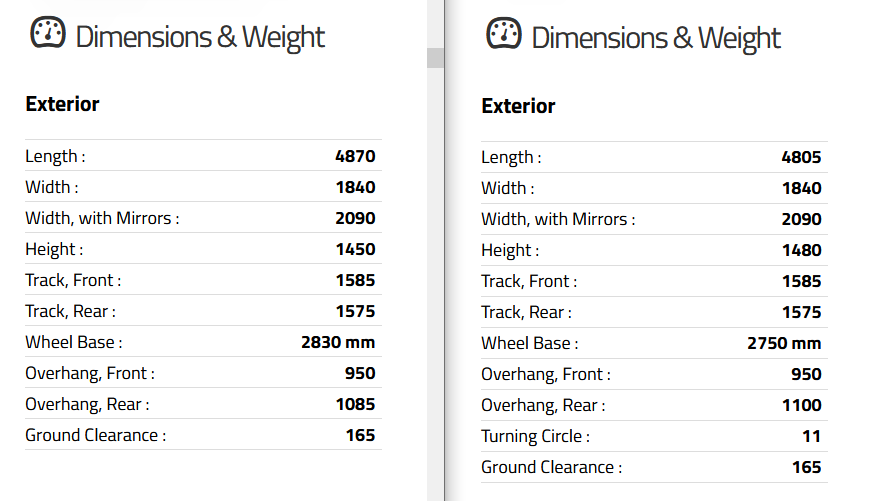This screenshot has height=501, width=871.
Task: Click the left Dimensions & Weight heading
Action: click(200, 37)
